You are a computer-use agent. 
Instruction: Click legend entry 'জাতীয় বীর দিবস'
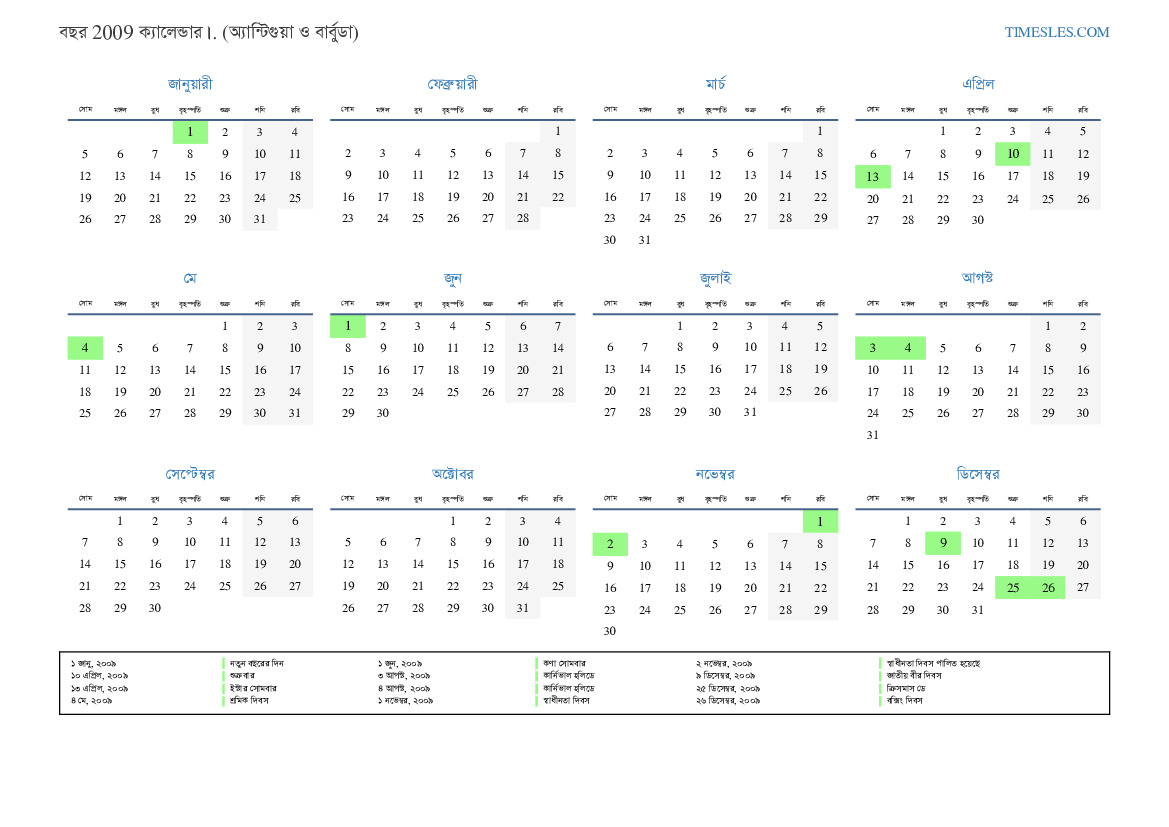coord(914,676)
